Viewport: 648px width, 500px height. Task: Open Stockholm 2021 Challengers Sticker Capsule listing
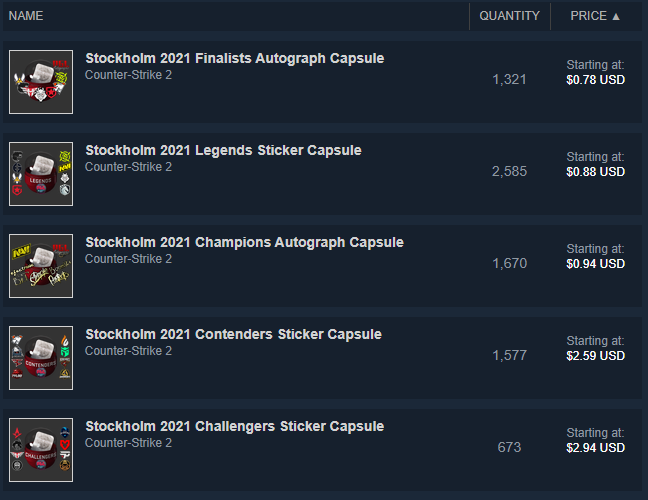click(234, 426)
